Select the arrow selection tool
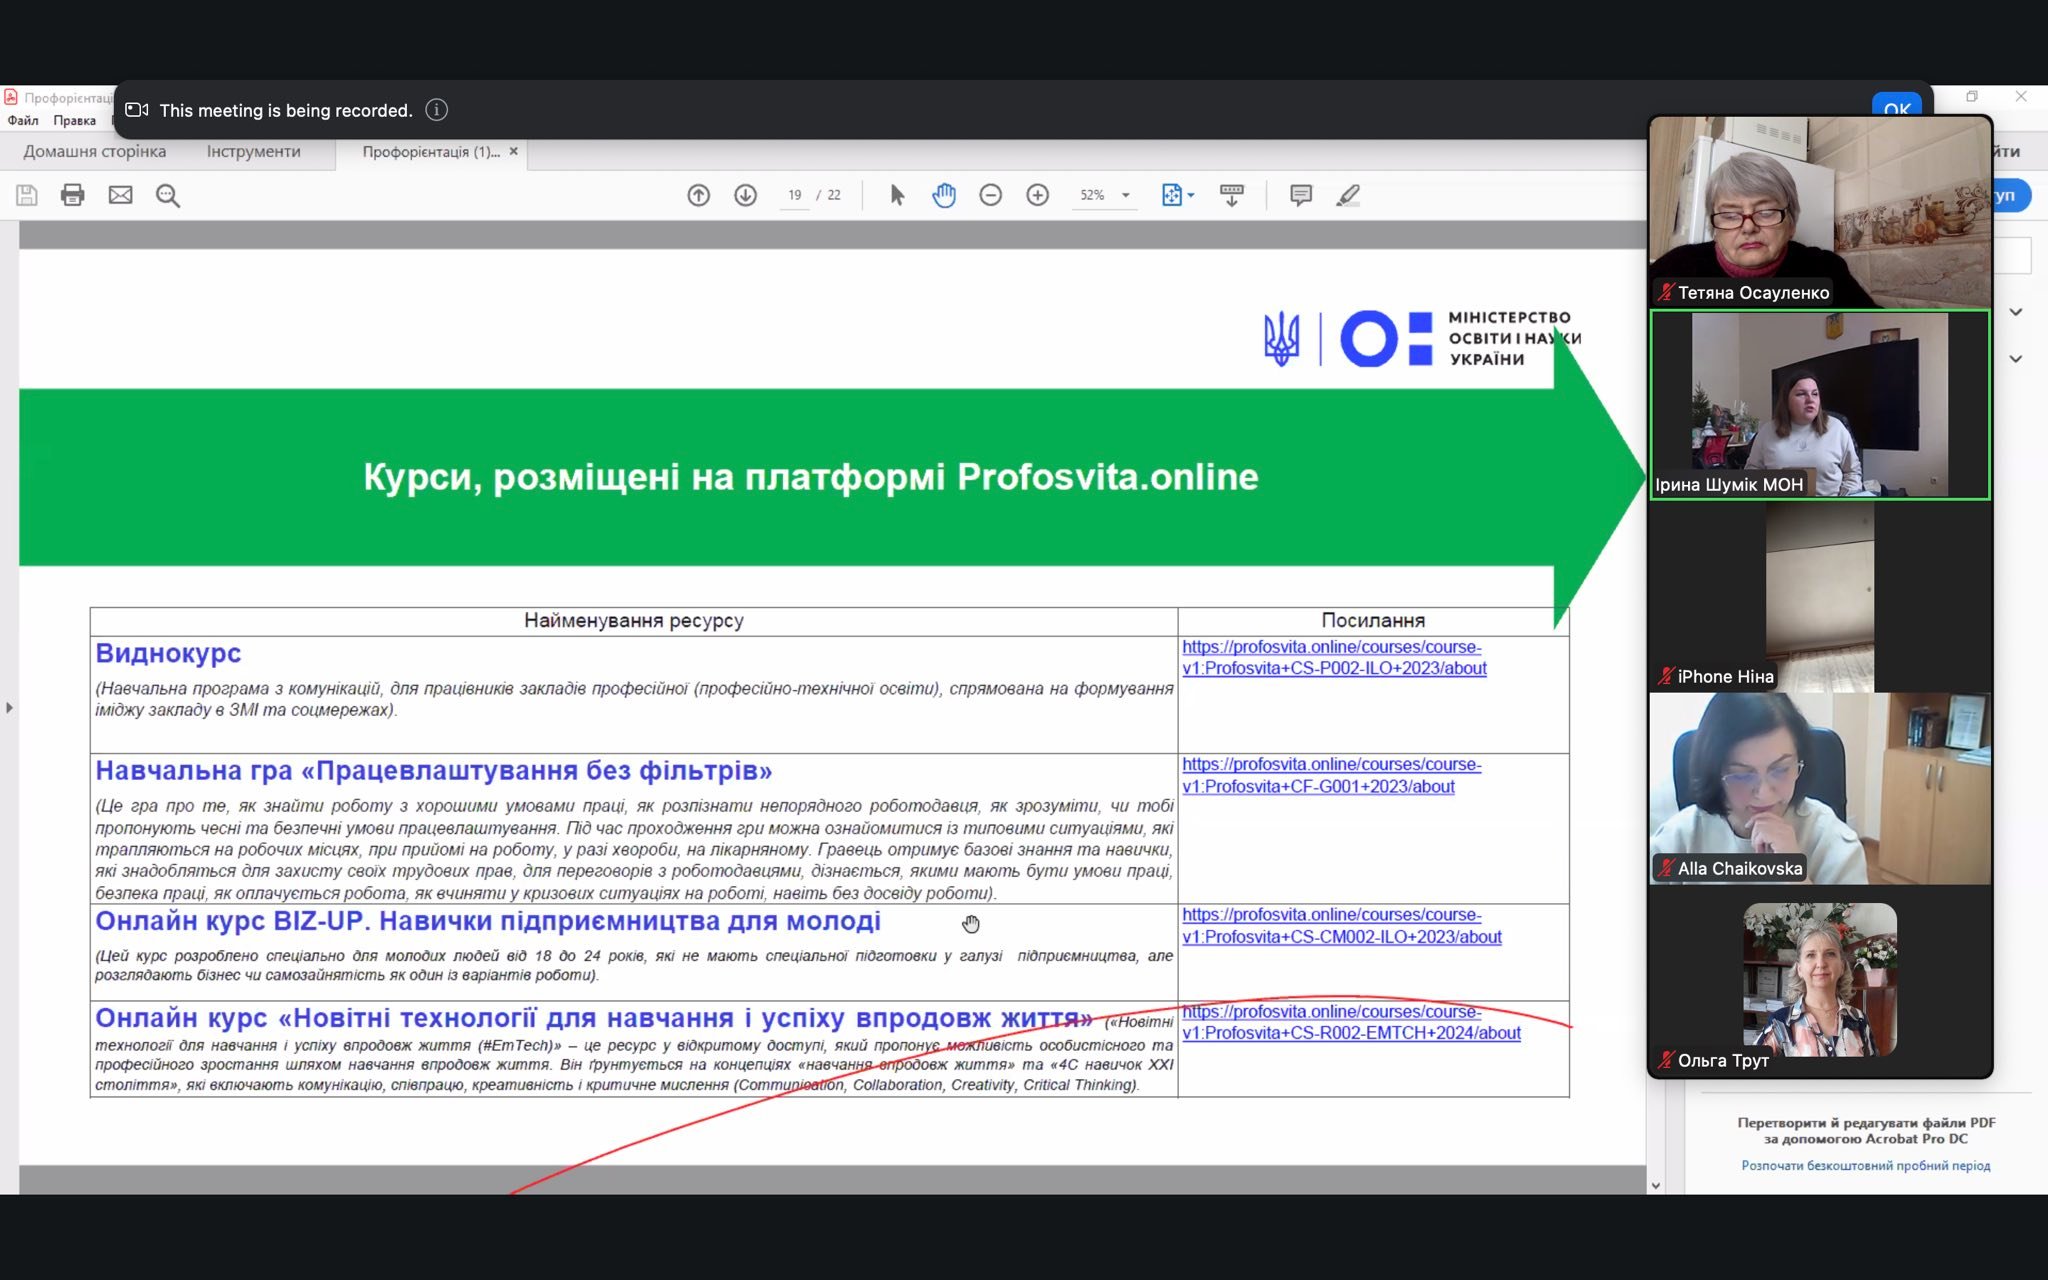 [x=897, y=195]
